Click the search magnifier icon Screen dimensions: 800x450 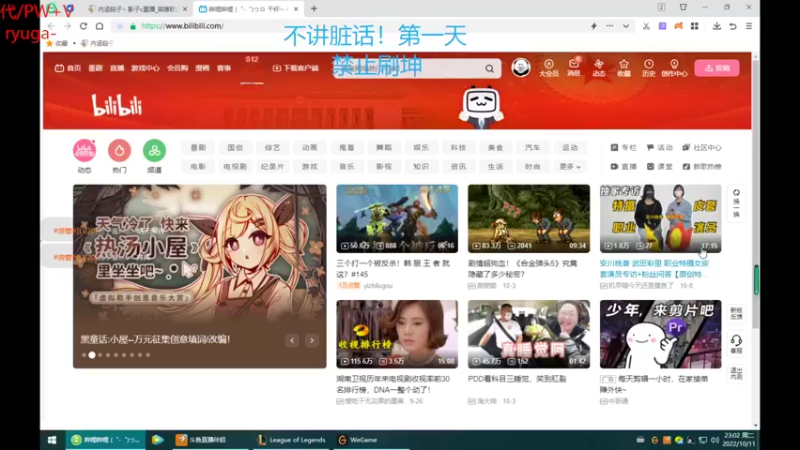pyautogui.click(x=489, y=68)
